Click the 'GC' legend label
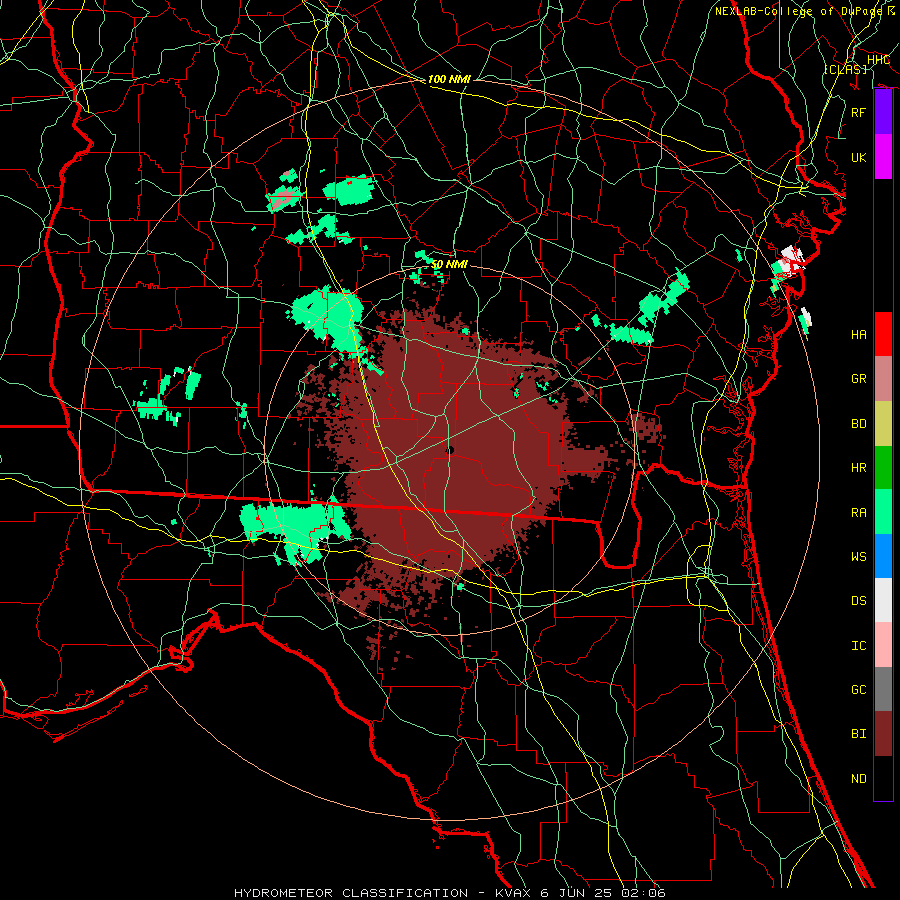Screen dimensions: 900x900 coord(859,690)
